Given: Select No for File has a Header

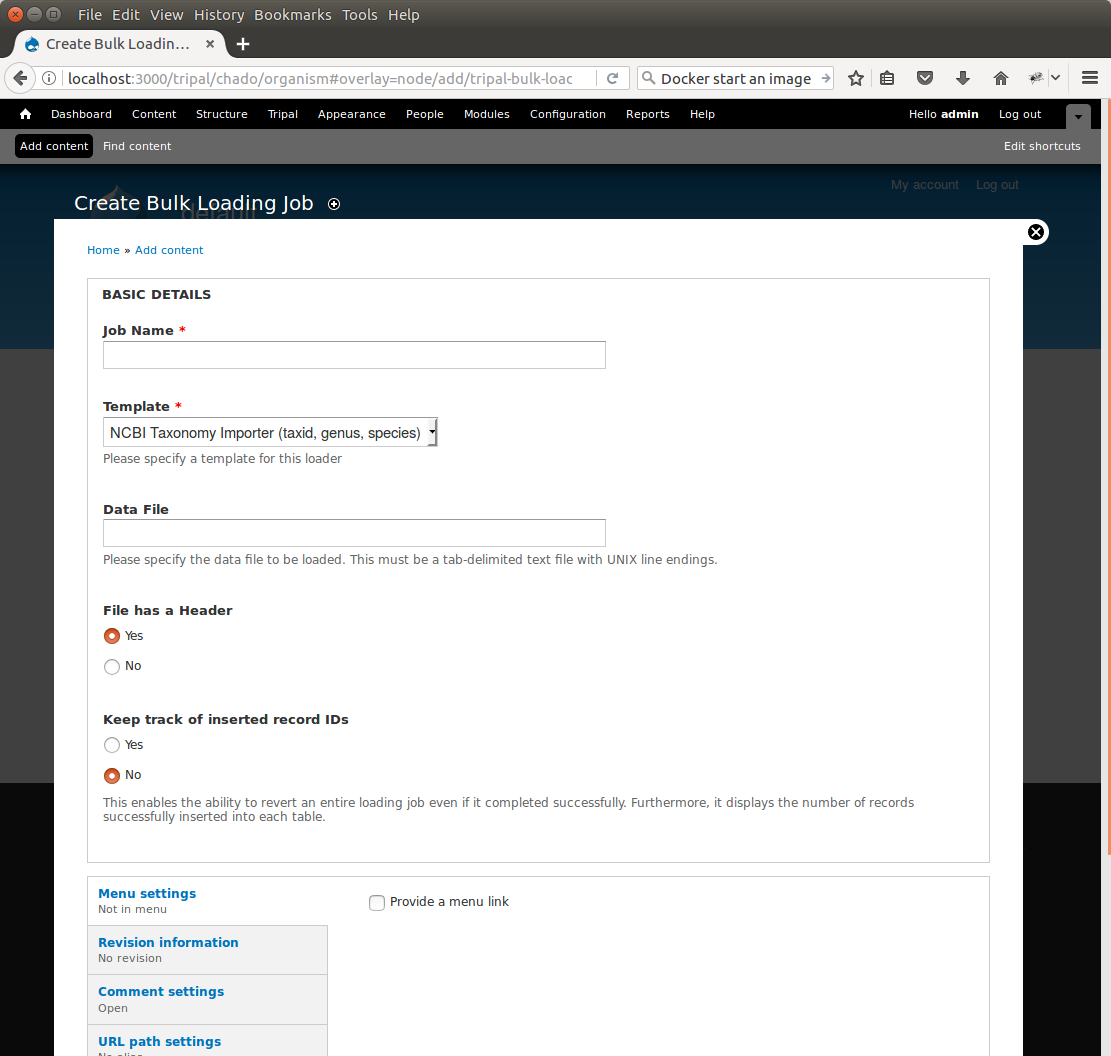Looking at the screenshot, I should pos(112,666).
